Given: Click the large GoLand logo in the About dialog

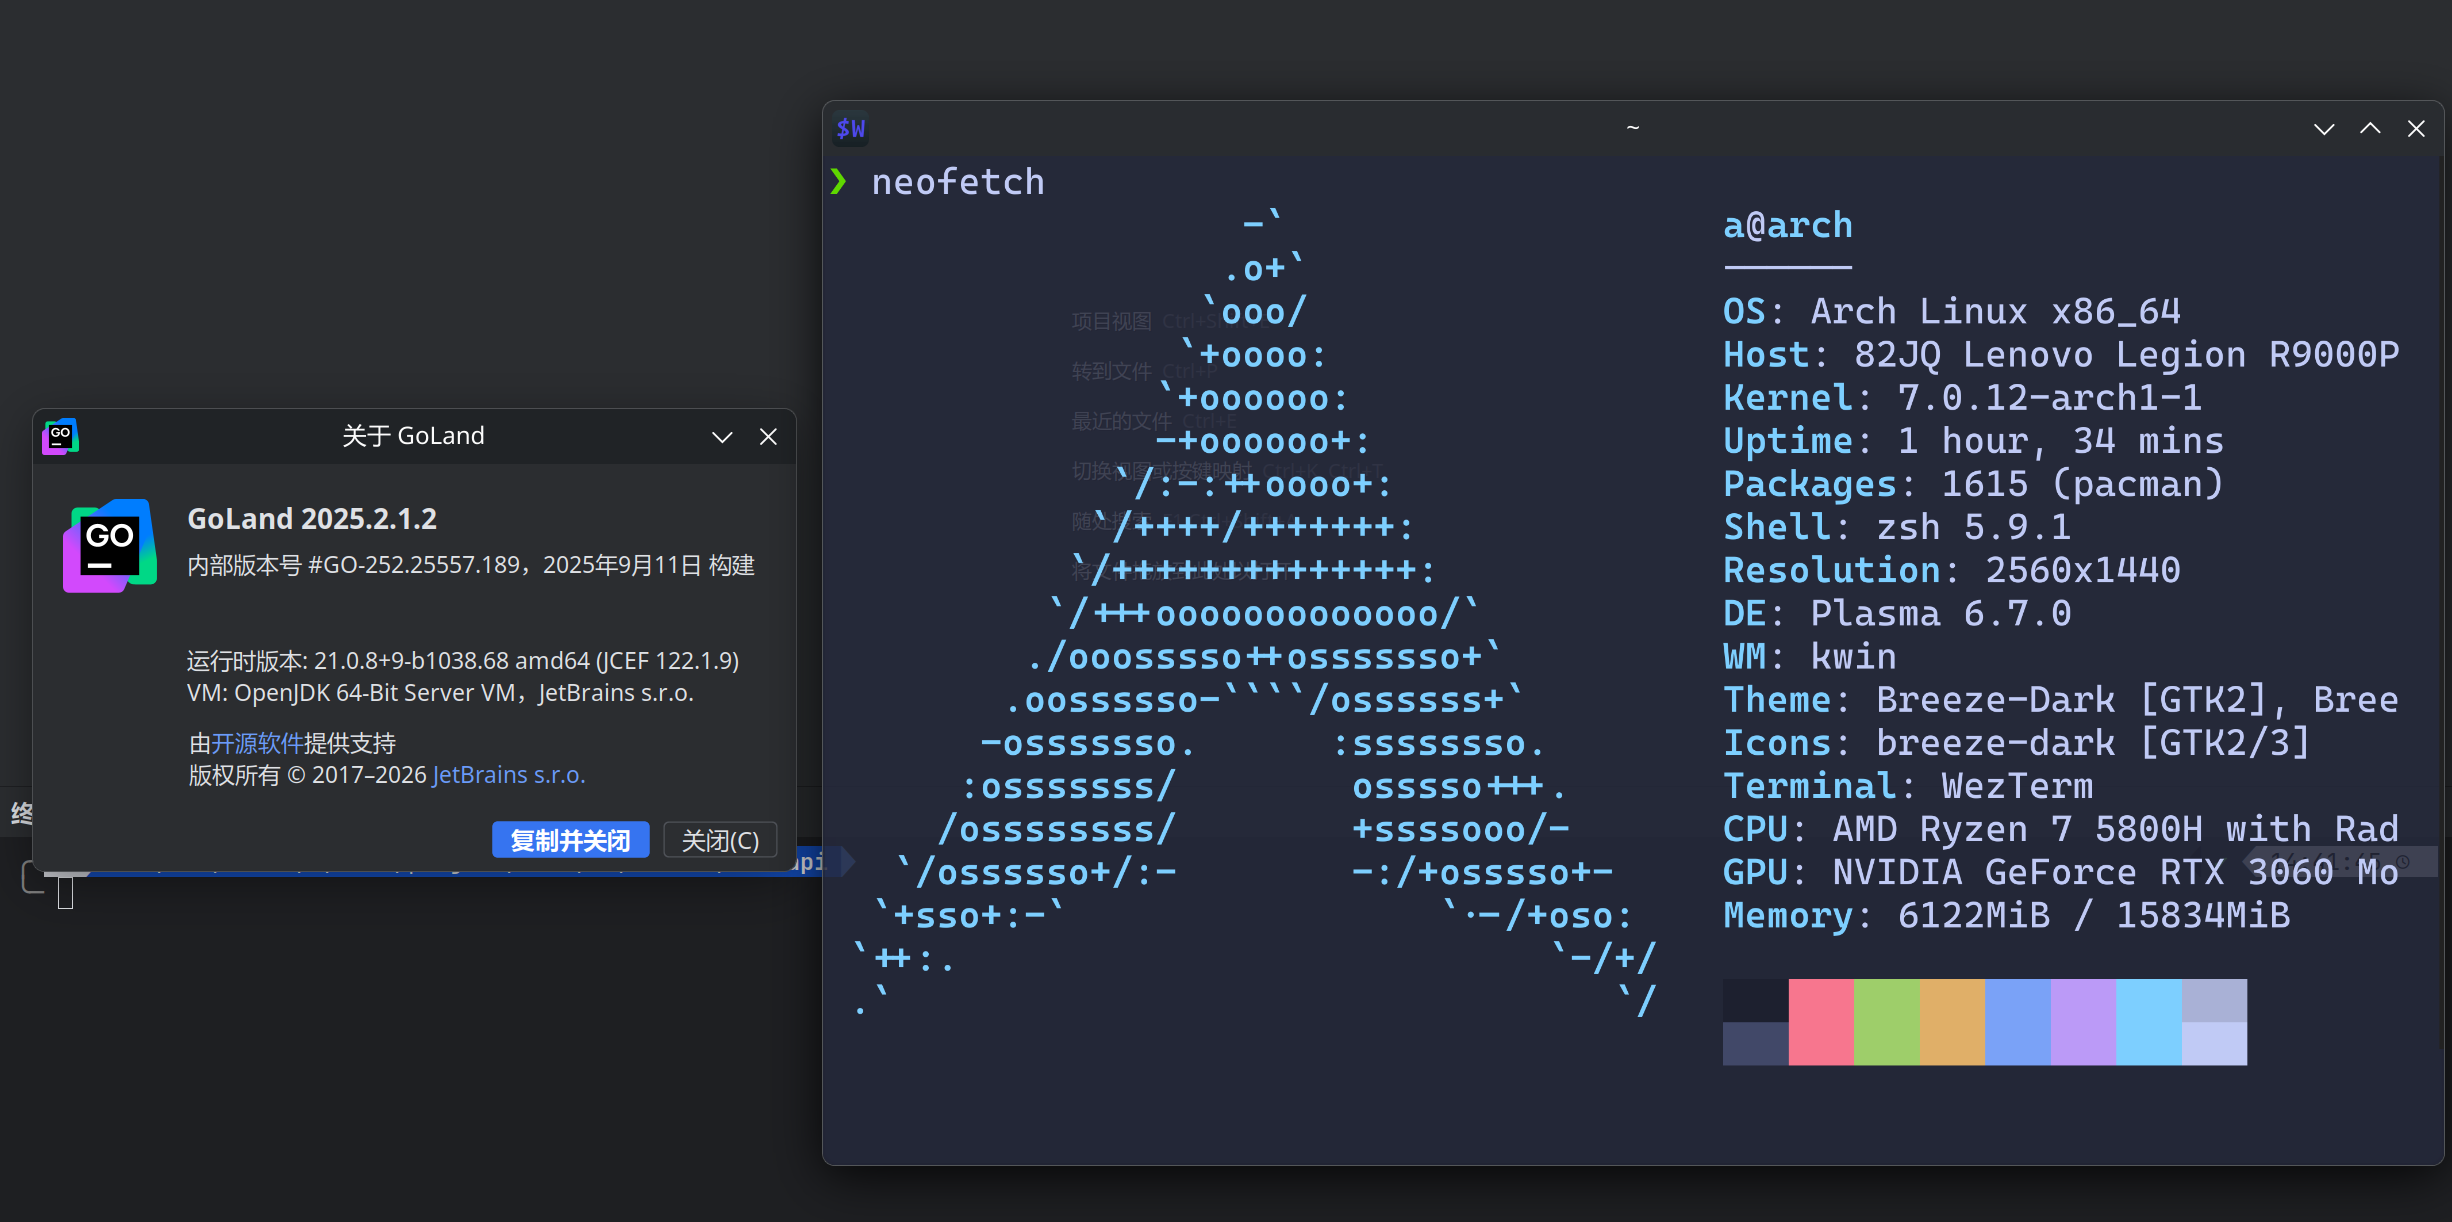Looking at the screenshot, I should [110, 546].
